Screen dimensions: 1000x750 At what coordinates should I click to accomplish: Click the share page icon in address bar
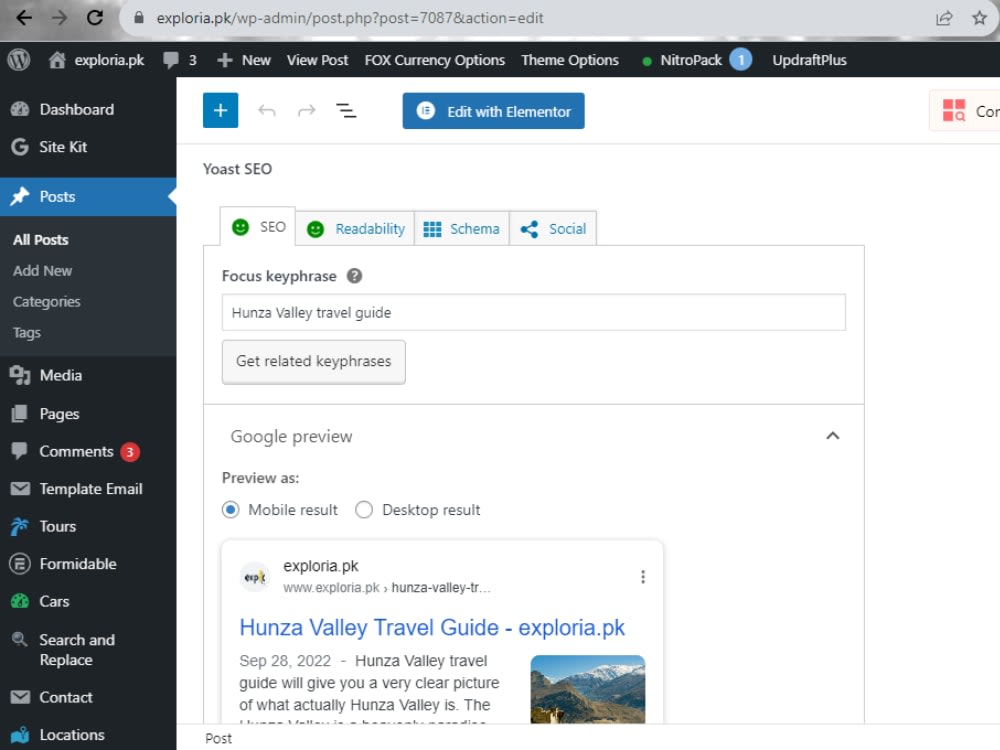point(944,18)
